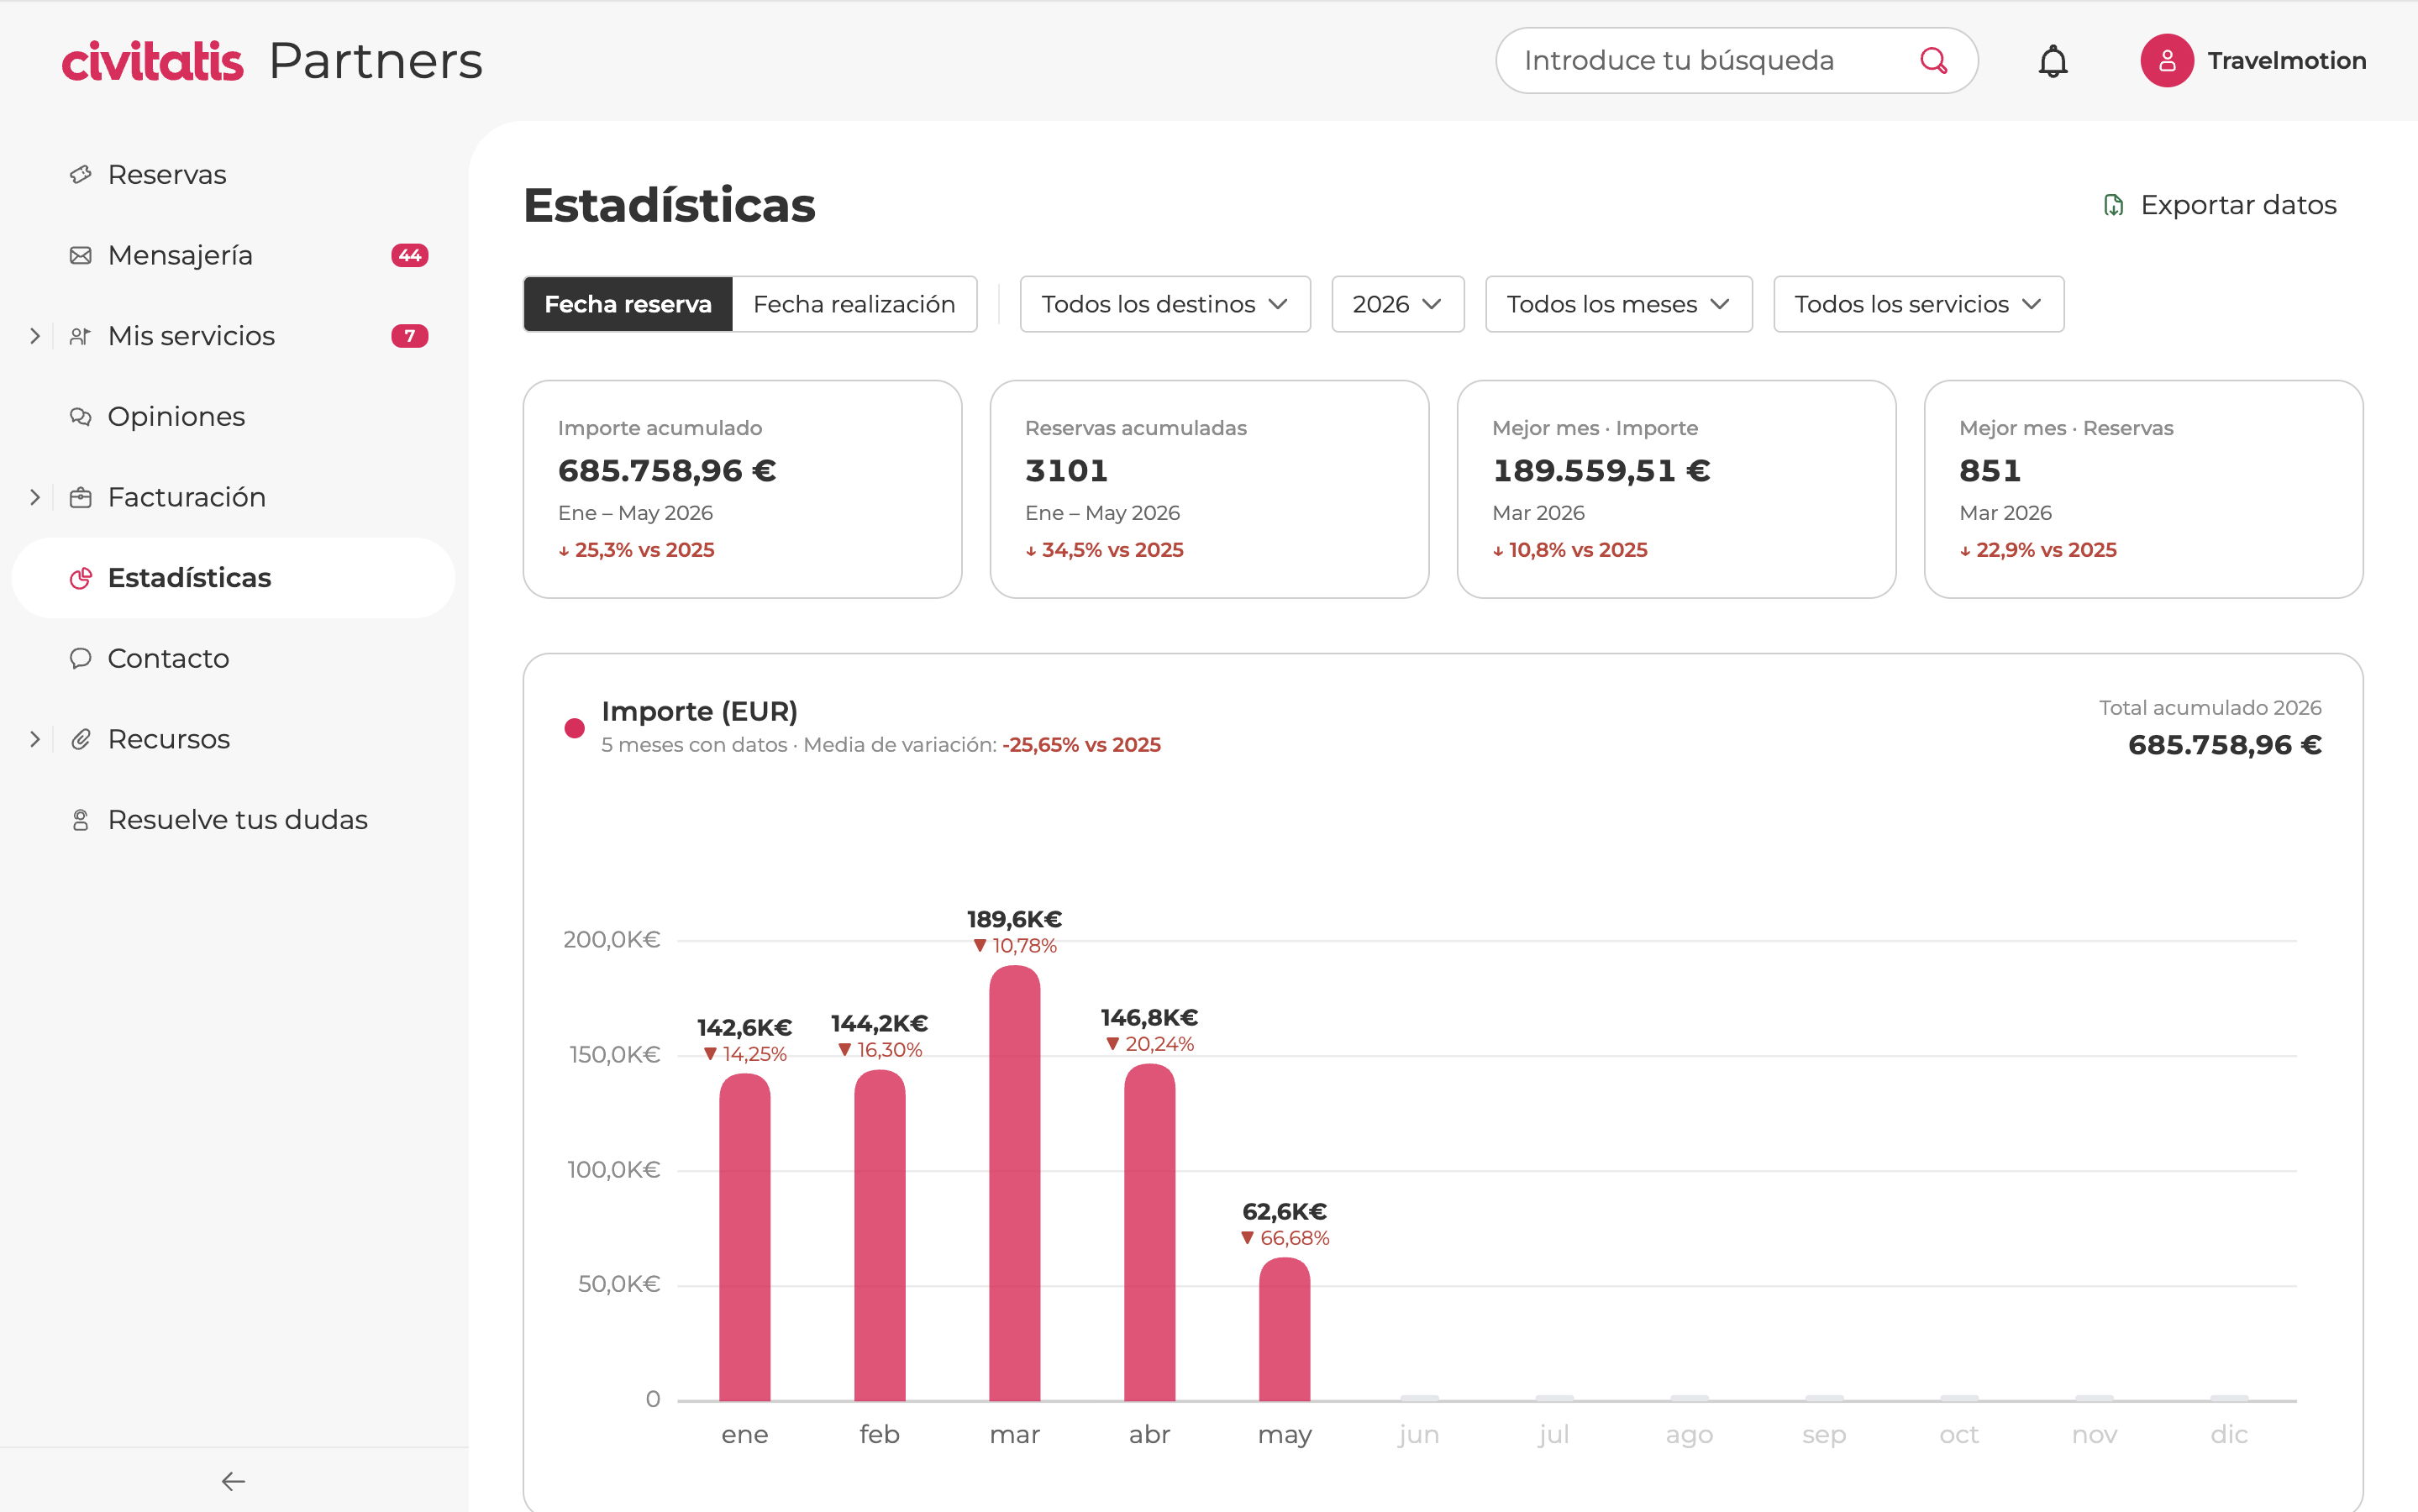Click the Estadísticas page heading
Image resolution: width=2418 pixels, height=1512 pixels.
(669, 206)
